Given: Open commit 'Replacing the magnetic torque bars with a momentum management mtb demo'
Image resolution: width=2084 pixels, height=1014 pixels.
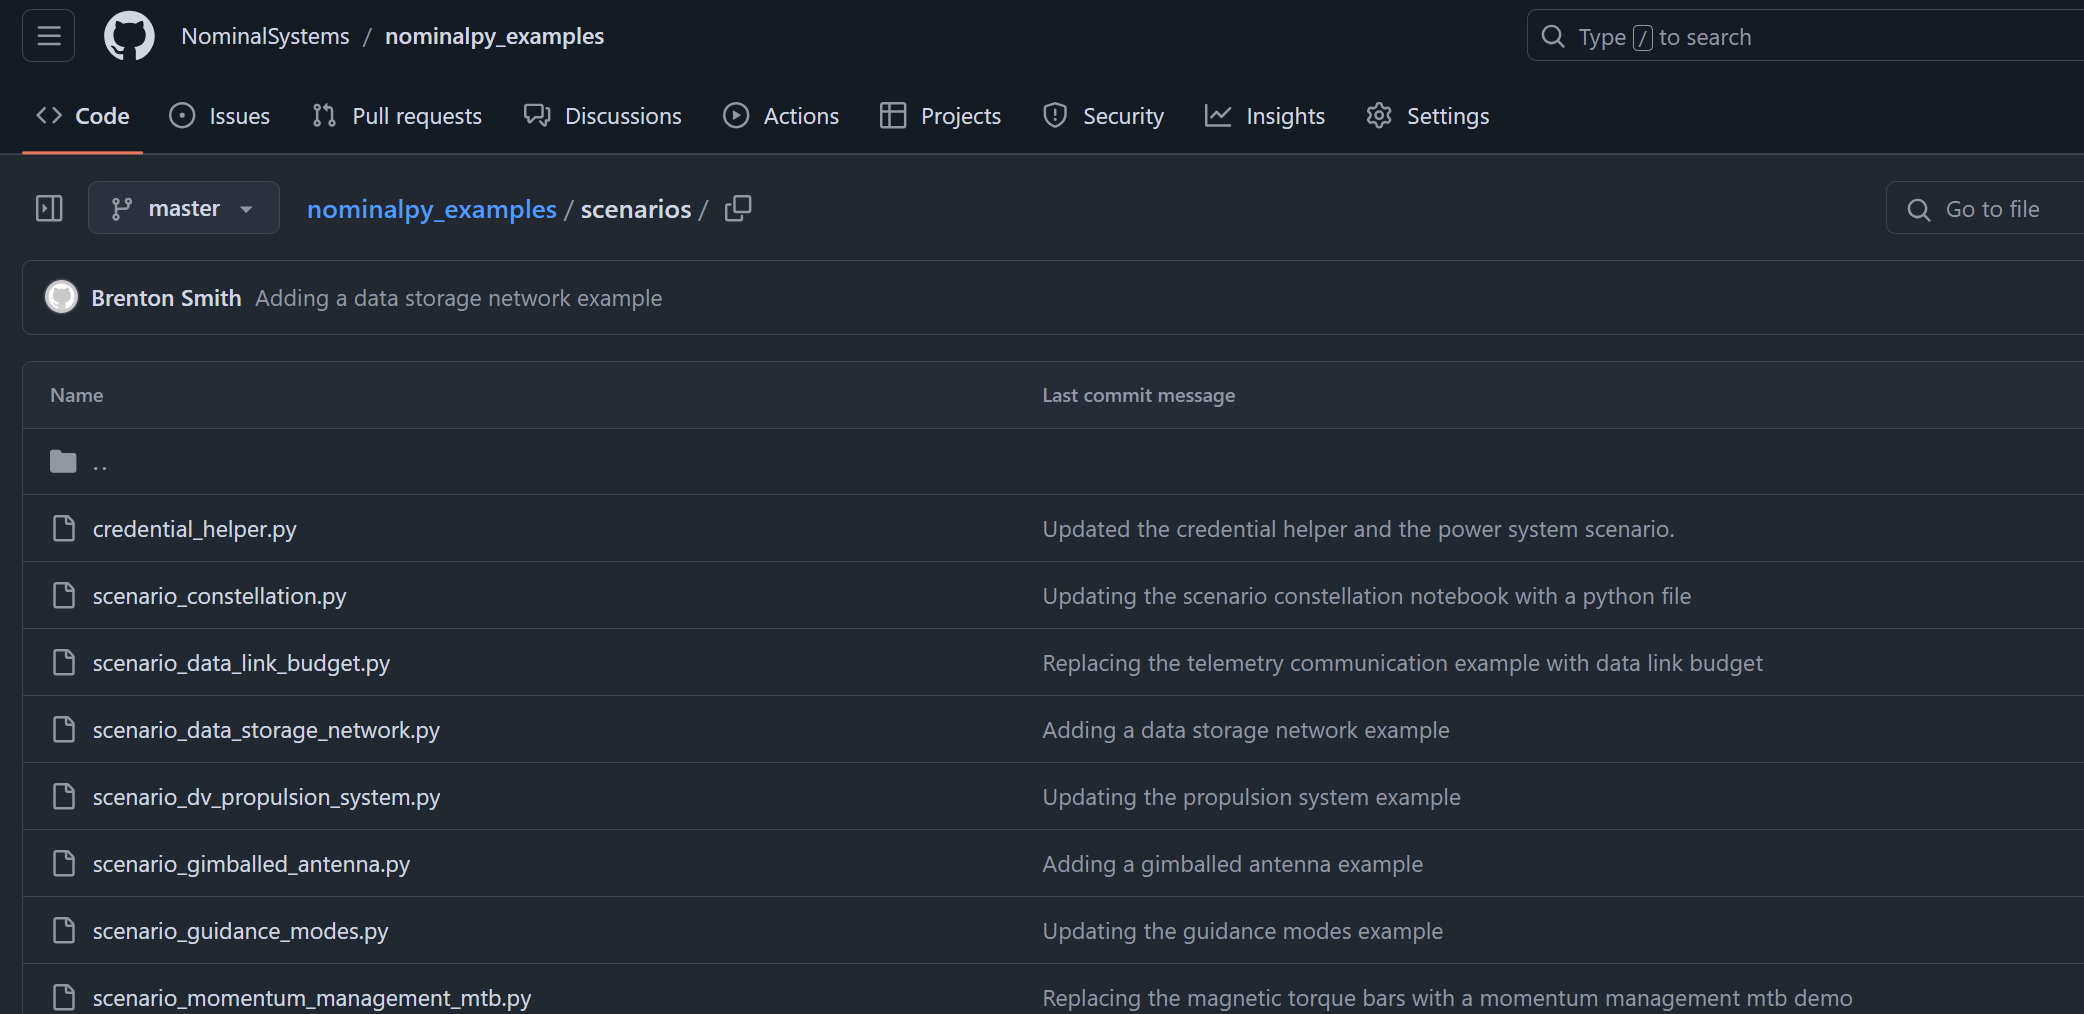Looking at the screenshot, I should (x=1447, y=998).
